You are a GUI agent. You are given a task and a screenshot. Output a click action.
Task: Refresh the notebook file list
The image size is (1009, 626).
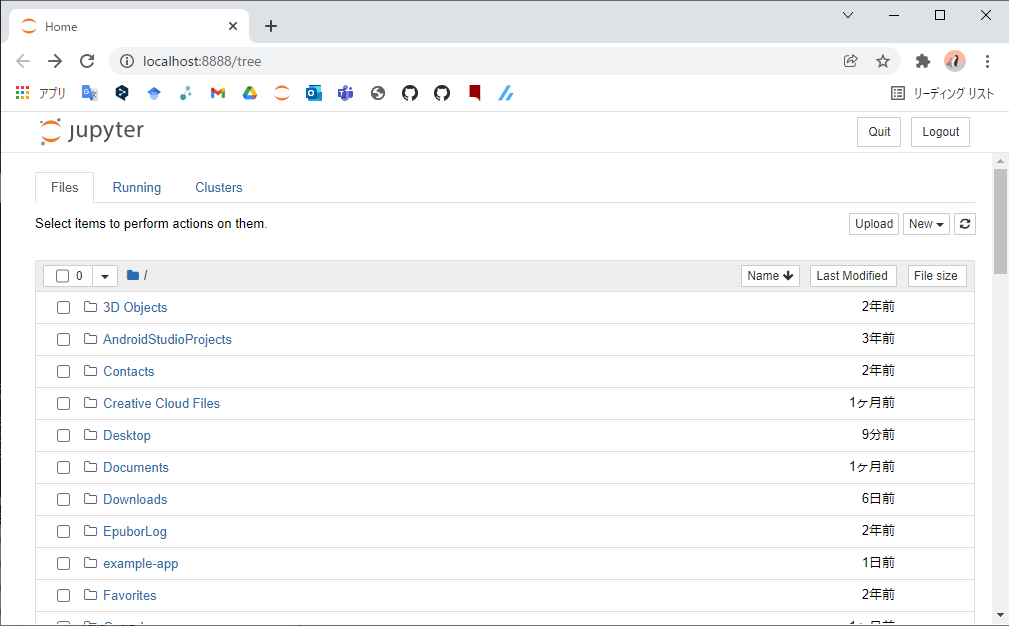[x=965, y=224]
